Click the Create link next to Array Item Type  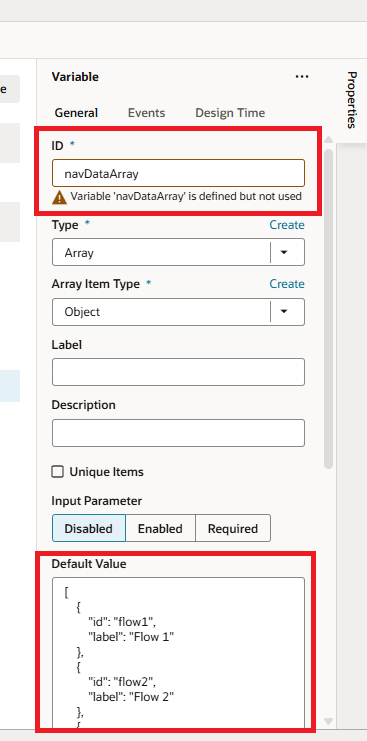(287, 284)
